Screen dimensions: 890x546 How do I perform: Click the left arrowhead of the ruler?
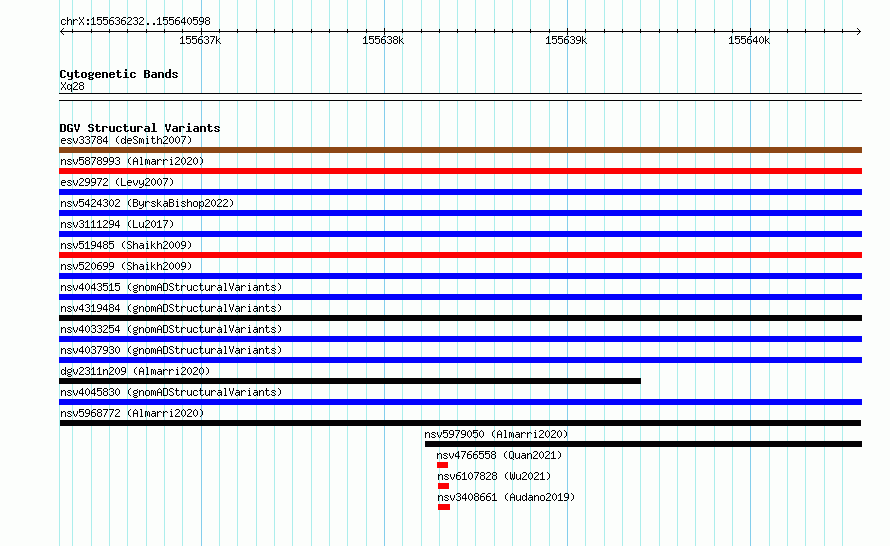[x=62, y=31]
